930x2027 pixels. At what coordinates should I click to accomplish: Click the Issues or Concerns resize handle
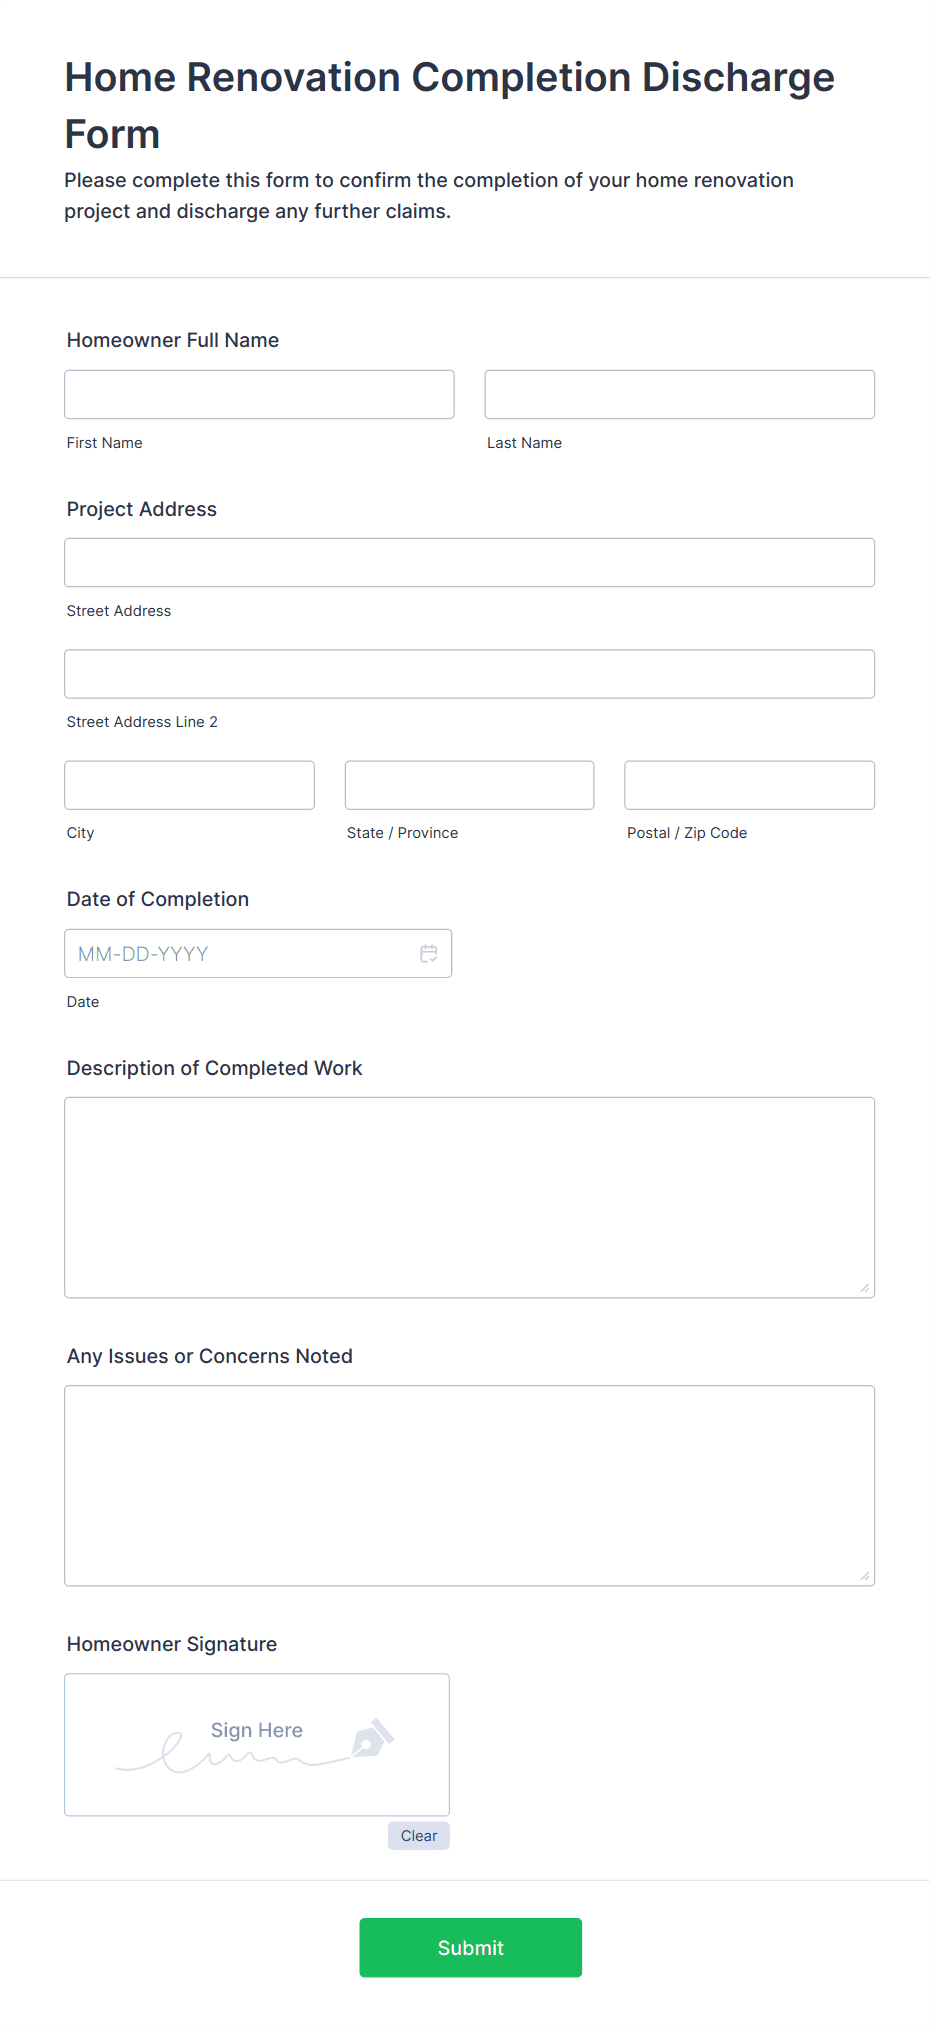[864, 1576]
